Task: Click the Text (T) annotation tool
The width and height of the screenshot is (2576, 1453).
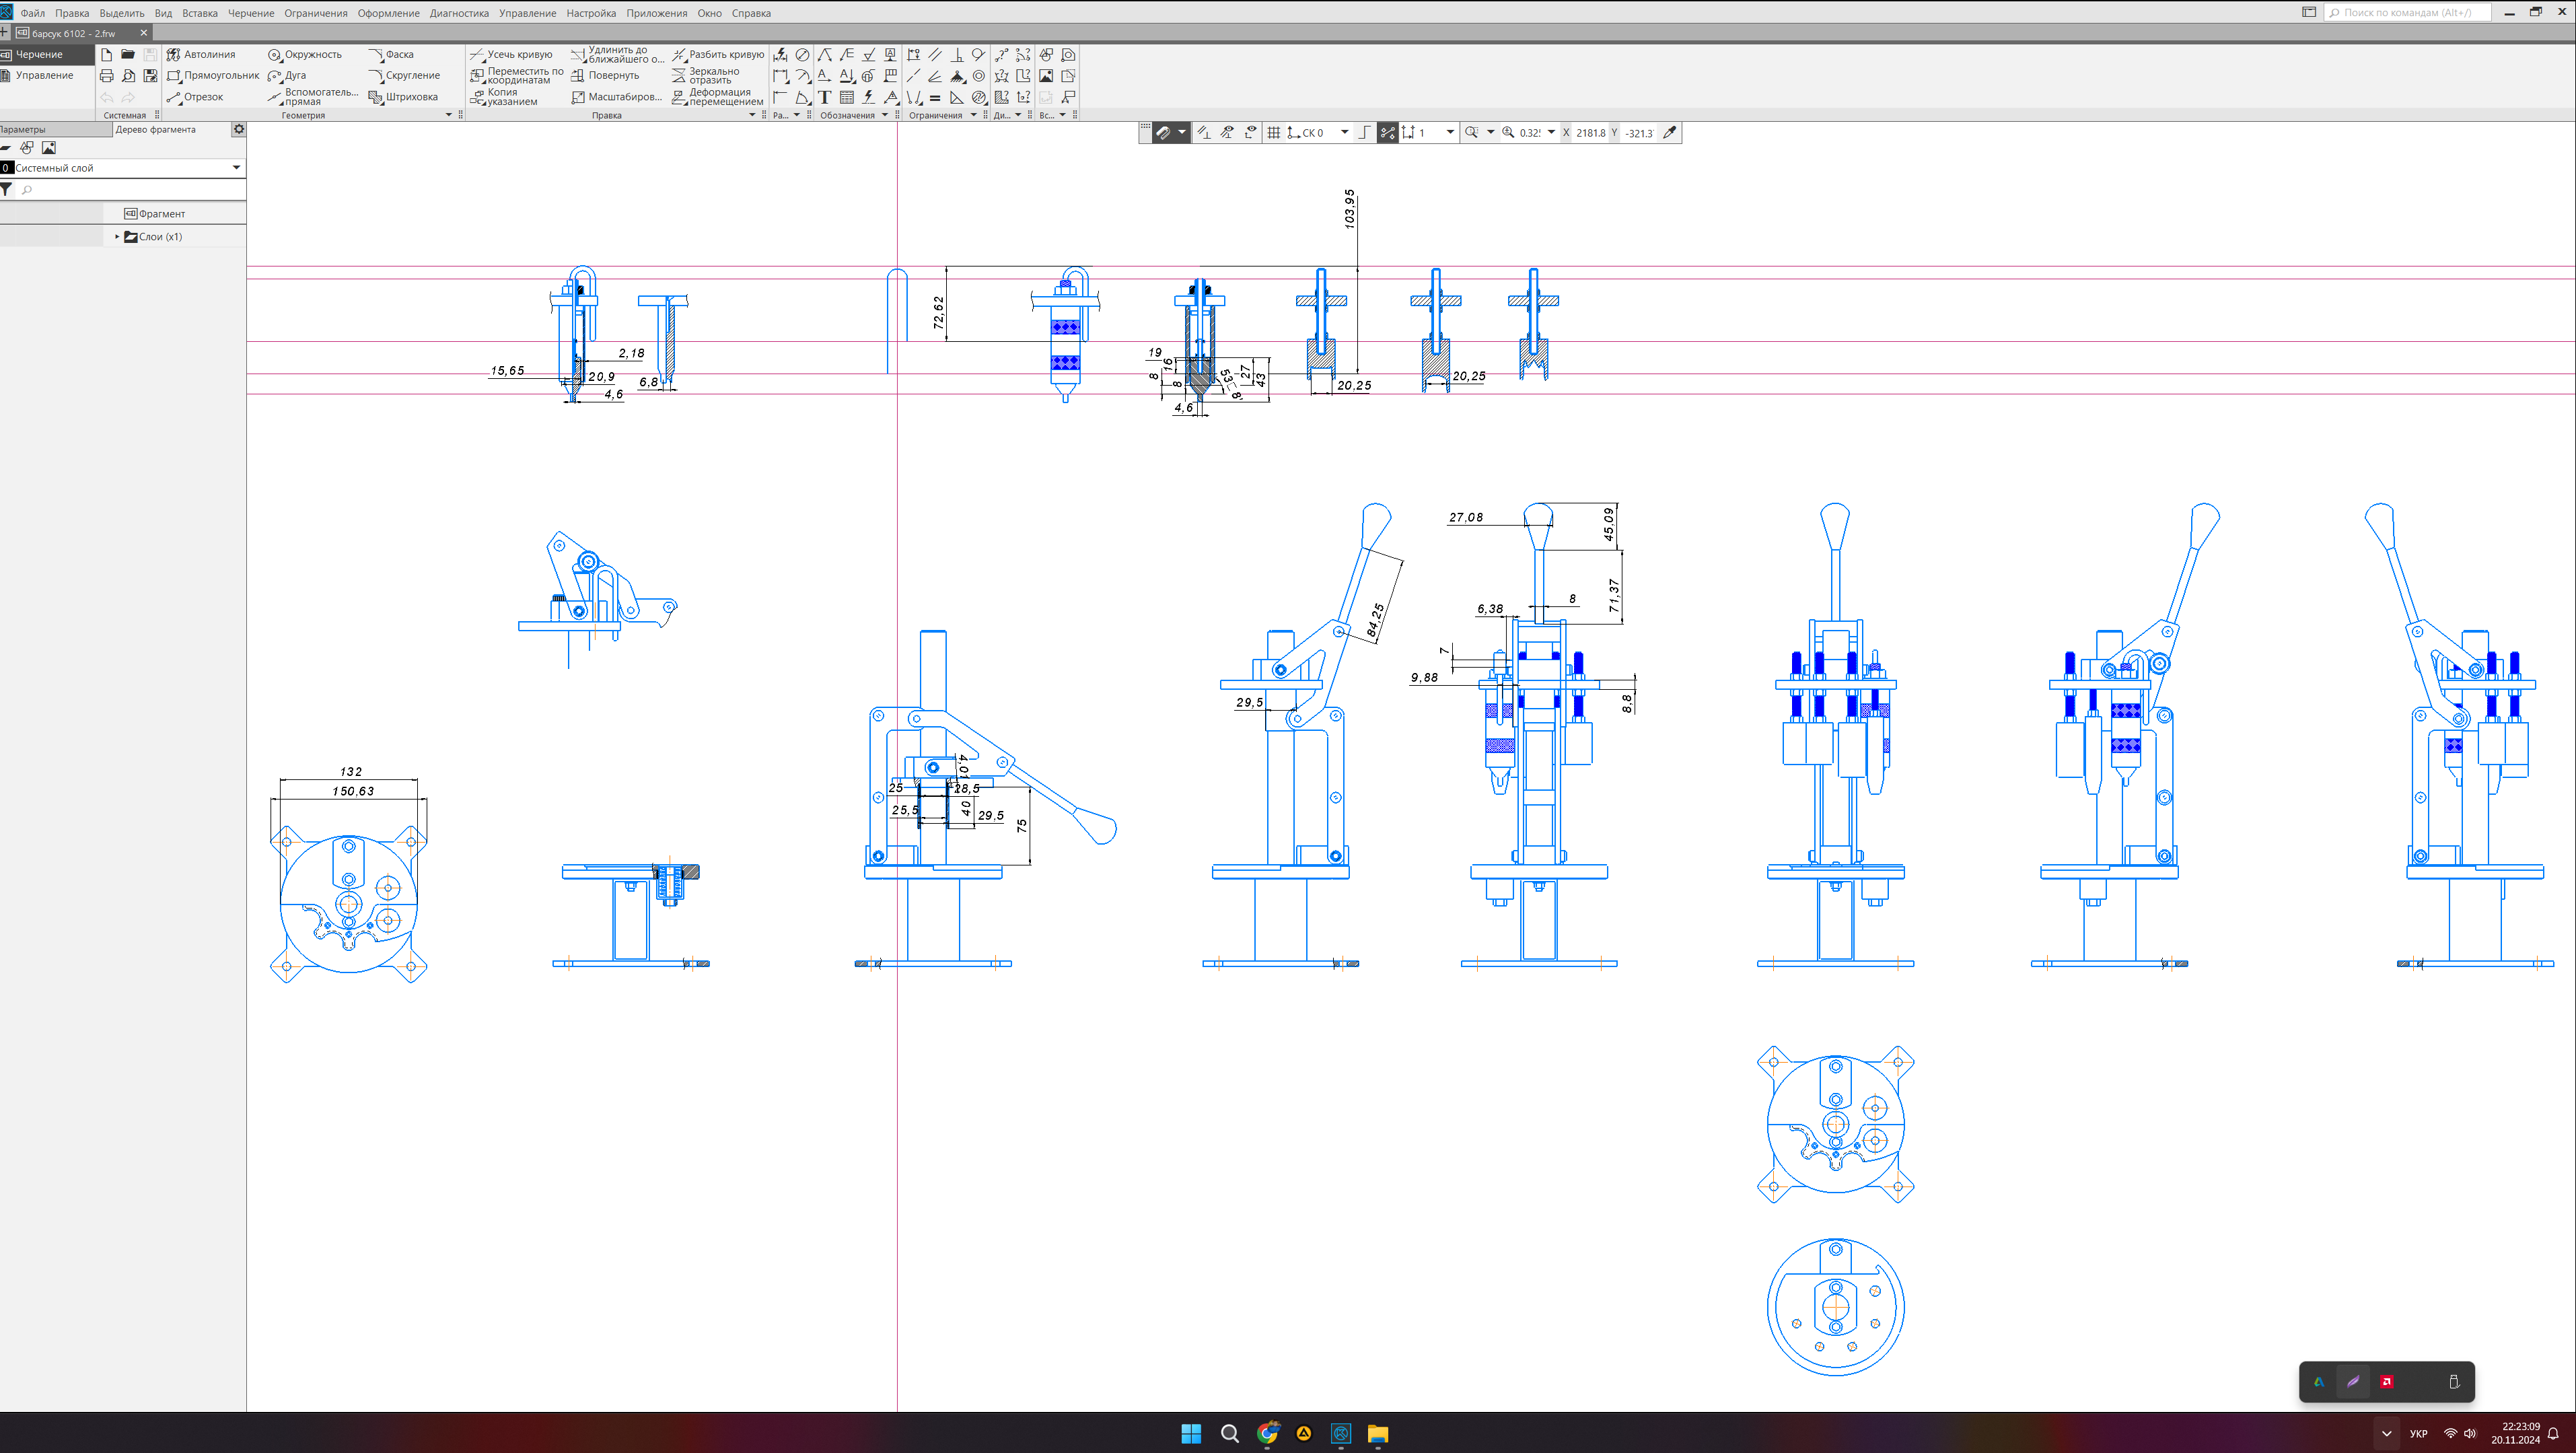Action: [824, 97]
